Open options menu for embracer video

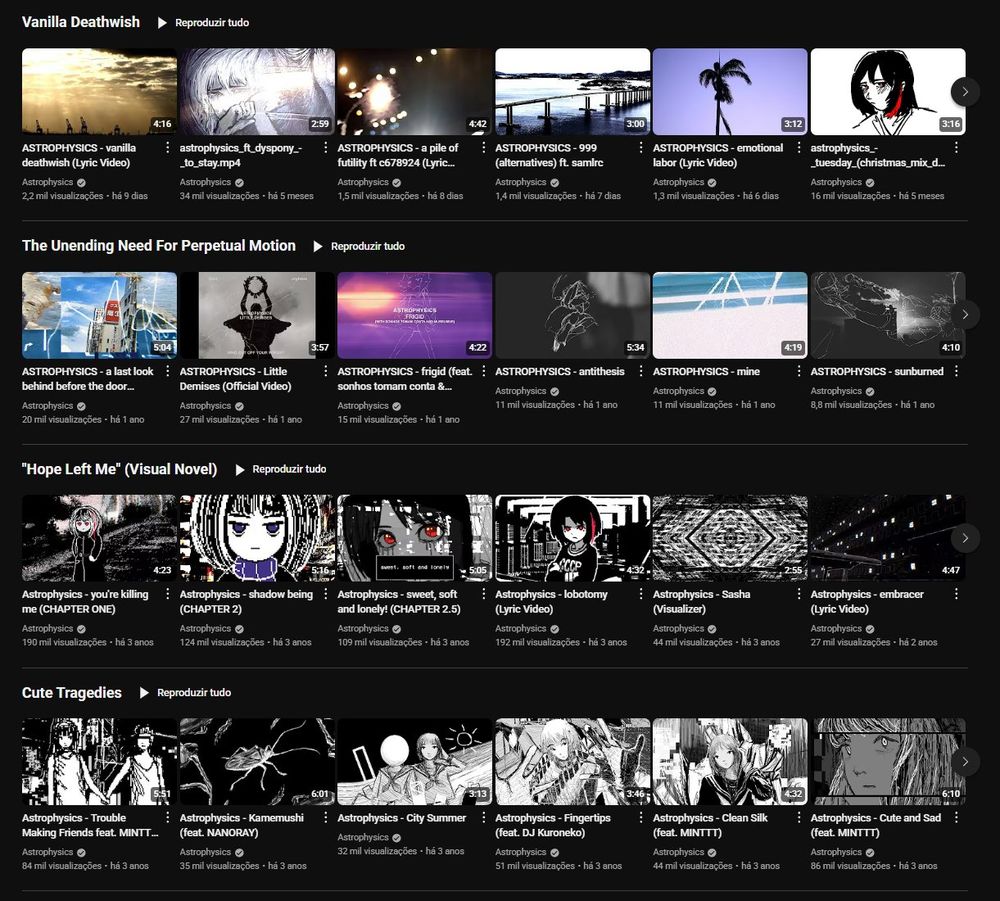click(x=956, y=594)
